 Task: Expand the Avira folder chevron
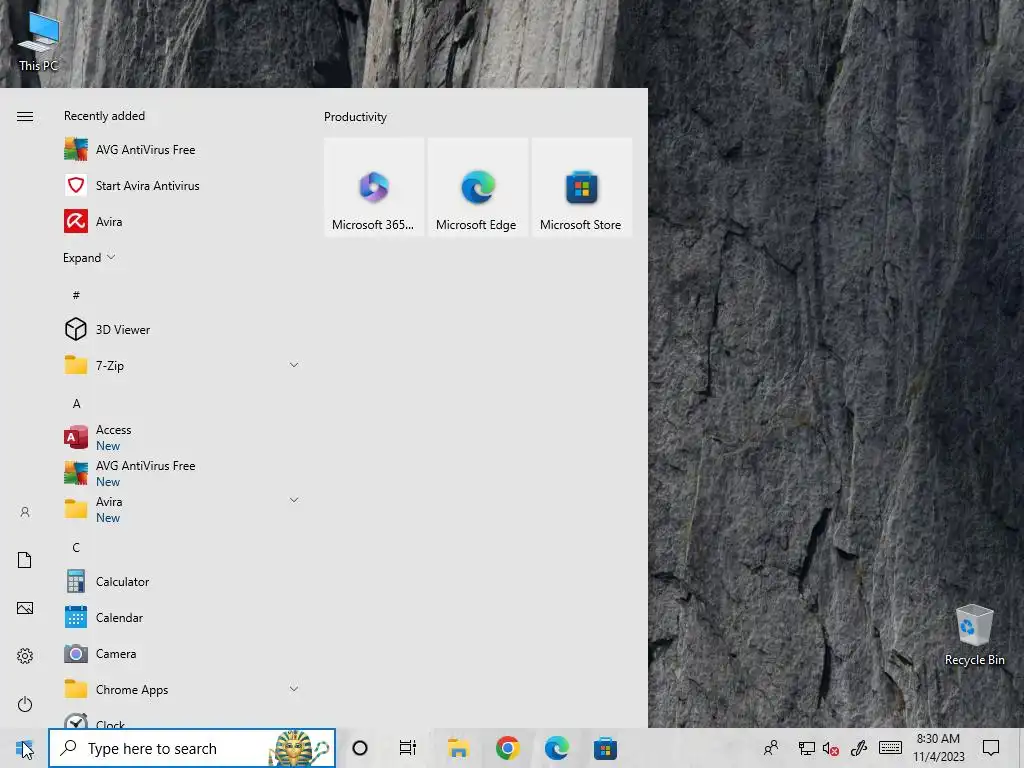coord(294,500)
